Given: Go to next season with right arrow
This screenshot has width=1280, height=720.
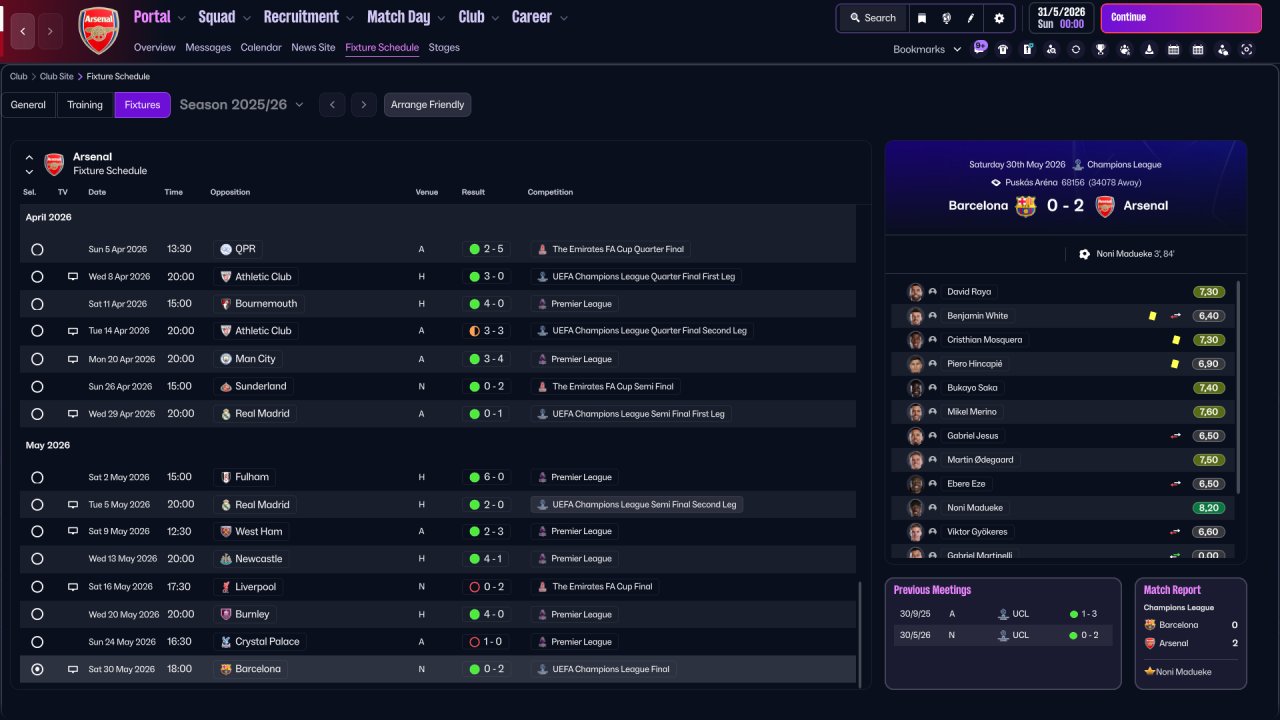Looking at the screenshot, I should [364, 105].
